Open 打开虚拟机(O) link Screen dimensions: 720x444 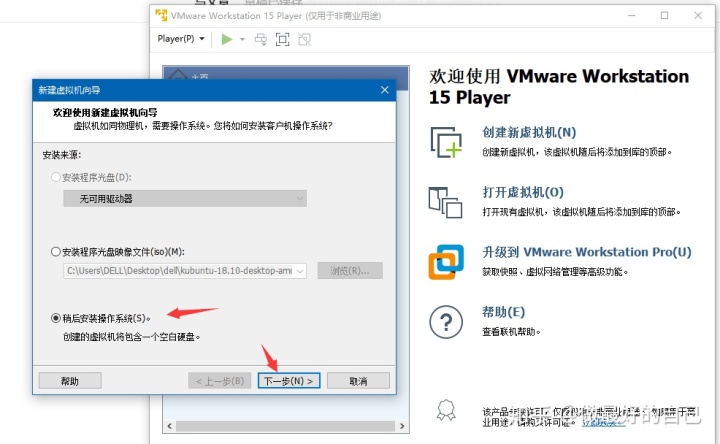(x=523, y=192)
